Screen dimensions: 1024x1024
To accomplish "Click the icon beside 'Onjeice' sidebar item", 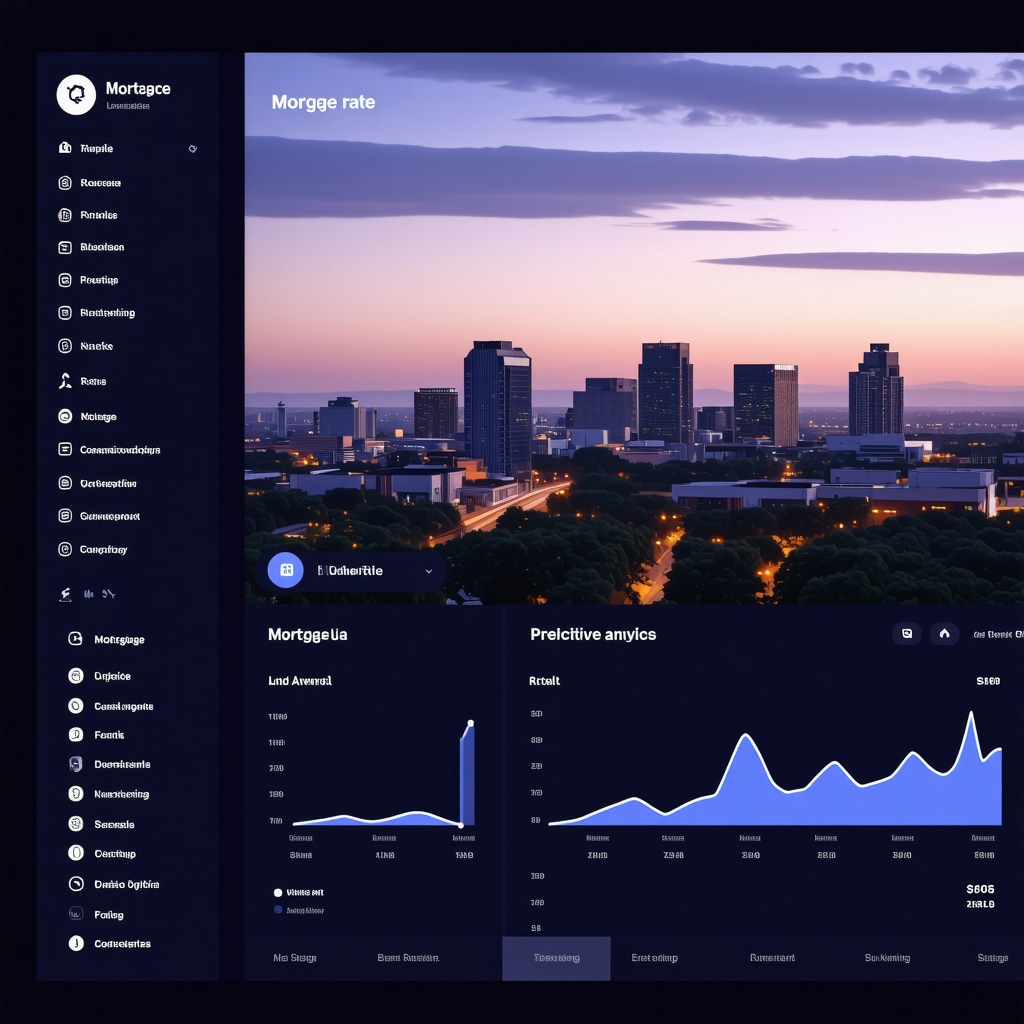I will click(x=76, y=675).
